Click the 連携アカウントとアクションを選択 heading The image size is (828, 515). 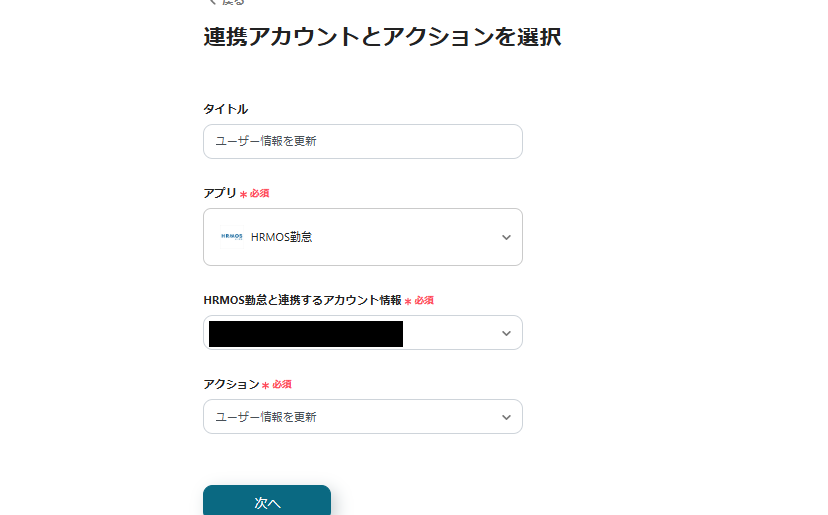coord(382,38)
